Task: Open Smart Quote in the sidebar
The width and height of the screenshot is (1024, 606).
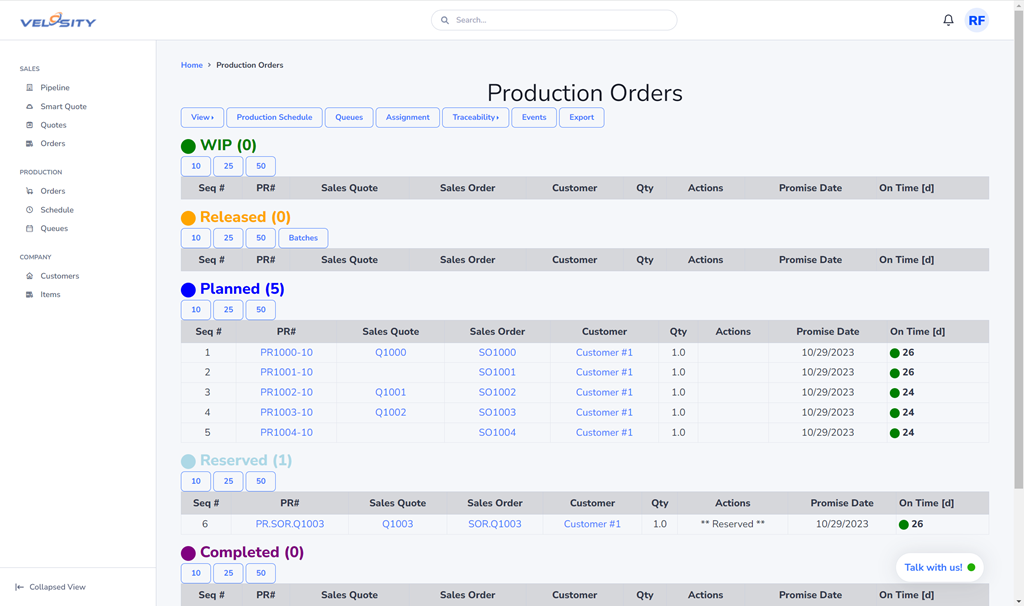Action: (x=63, y=107)
